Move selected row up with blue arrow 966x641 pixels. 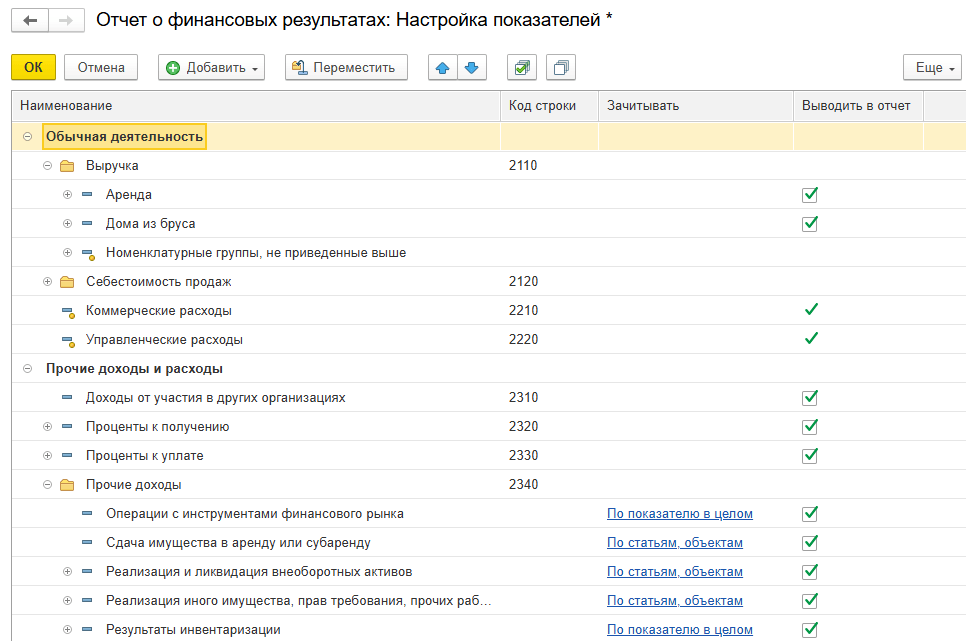pos(443,68)
